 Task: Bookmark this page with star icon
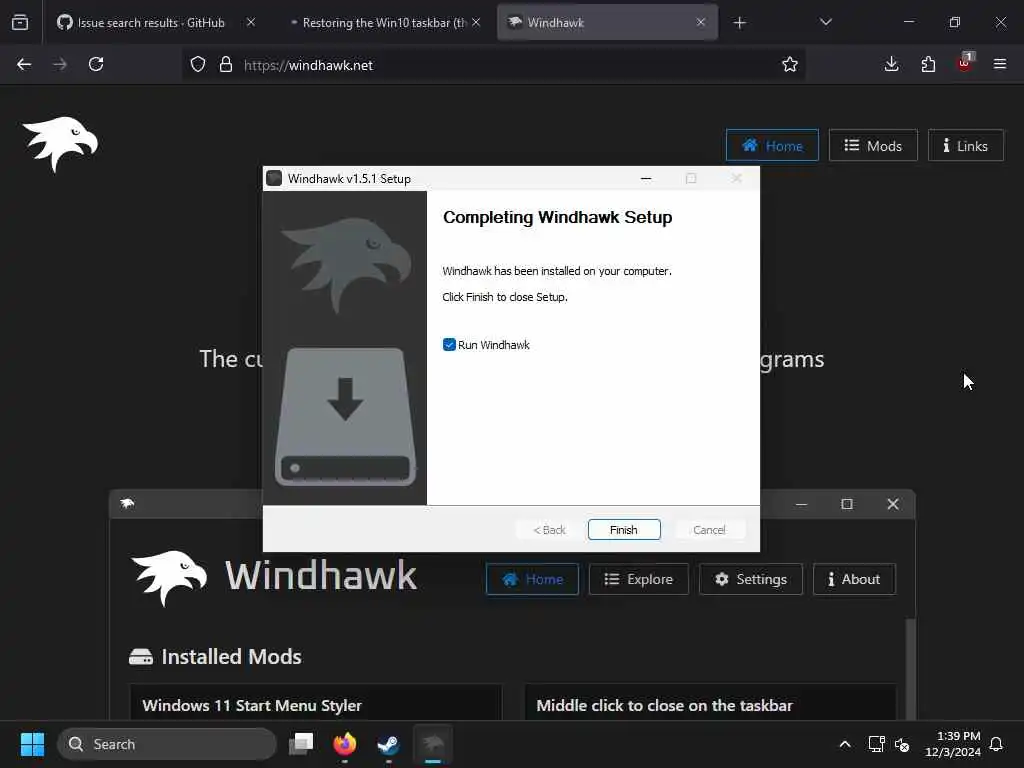tap(790, 64)
